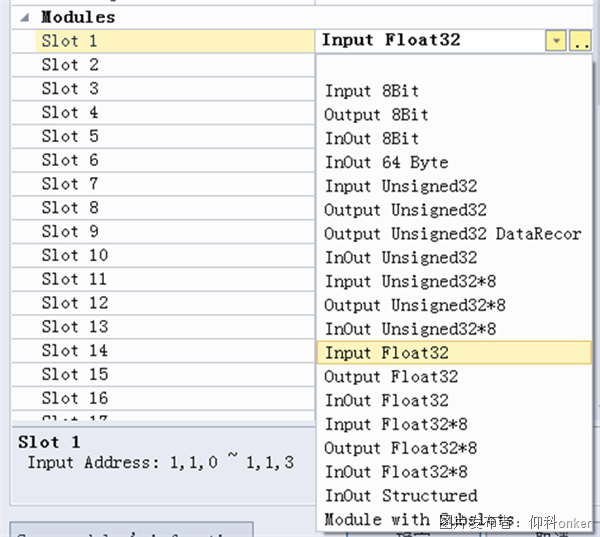Viewport: 600px width, 537px height.
Task: Select InOut Structured module option
Action: [400, 496]
